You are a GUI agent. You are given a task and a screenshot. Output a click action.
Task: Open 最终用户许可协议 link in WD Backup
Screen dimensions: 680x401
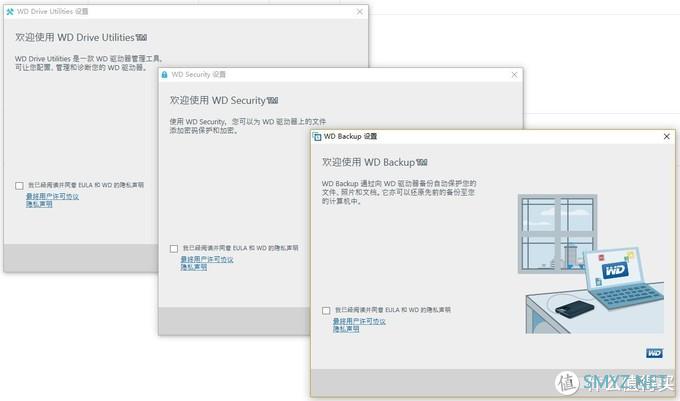tap(359, 321)
